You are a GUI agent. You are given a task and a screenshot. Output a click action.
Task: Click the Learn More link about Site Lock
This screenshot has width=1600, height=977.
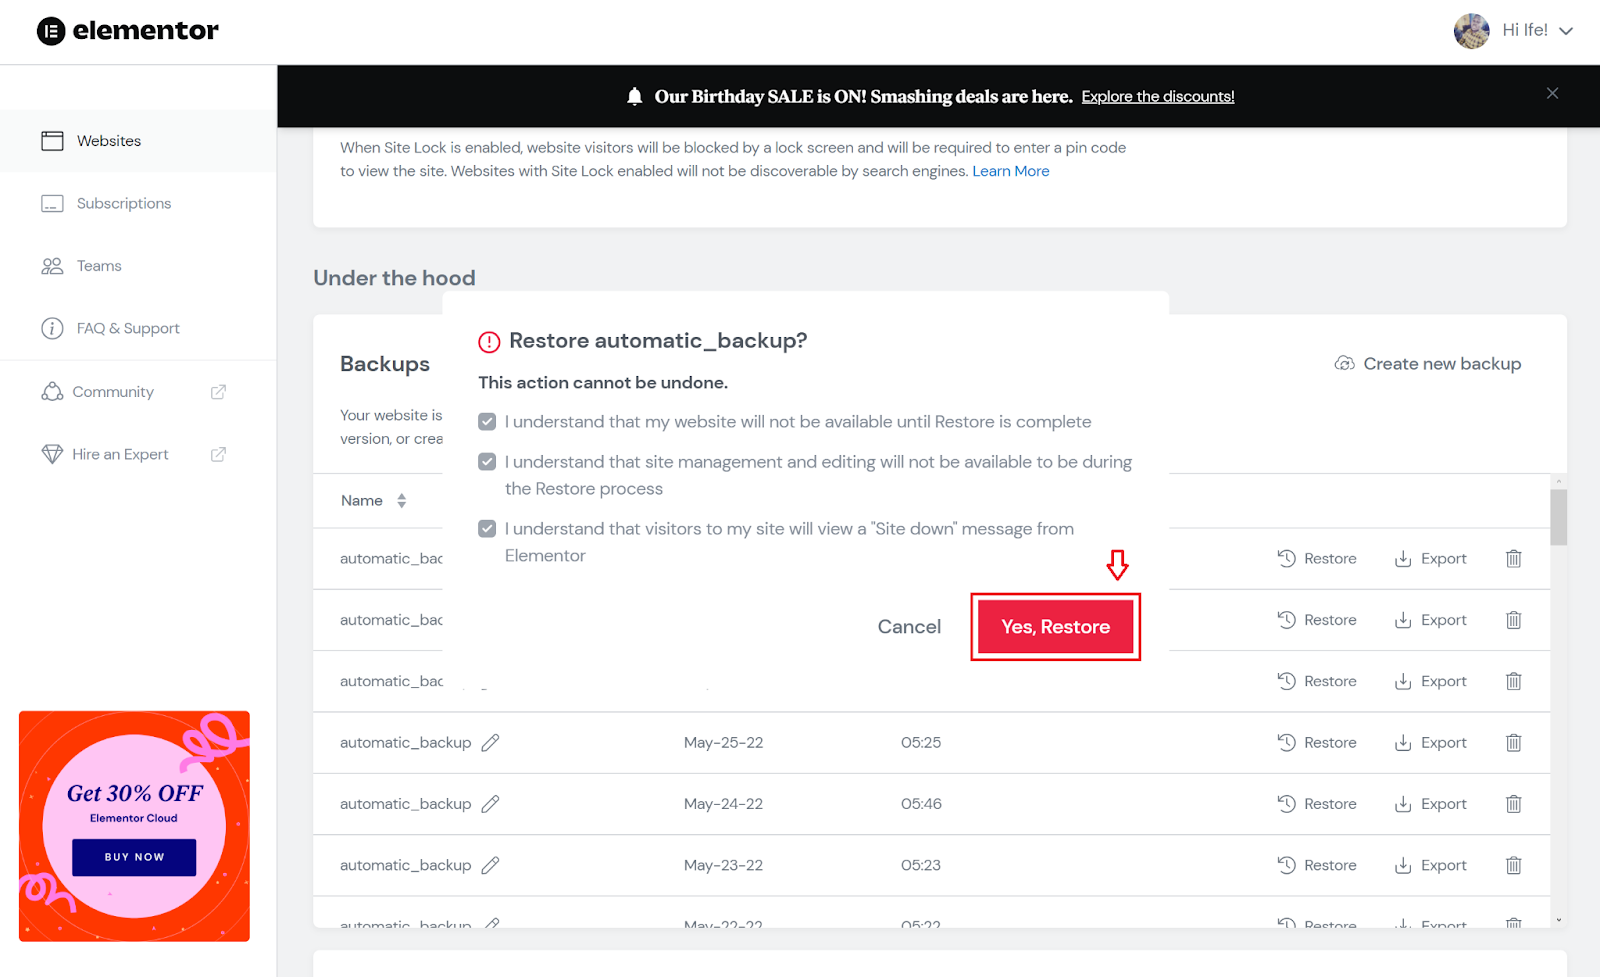point(1010,171)
